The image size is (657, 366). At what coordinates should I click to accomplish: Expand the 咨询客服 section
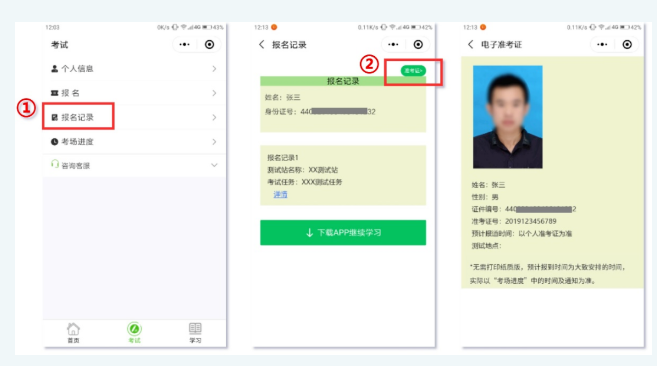134,166
